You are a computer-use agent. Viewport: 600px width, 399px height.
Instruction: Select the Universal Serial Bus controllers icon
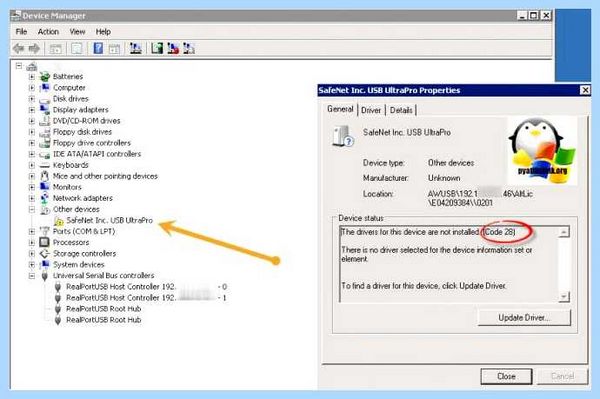(44, 276)
